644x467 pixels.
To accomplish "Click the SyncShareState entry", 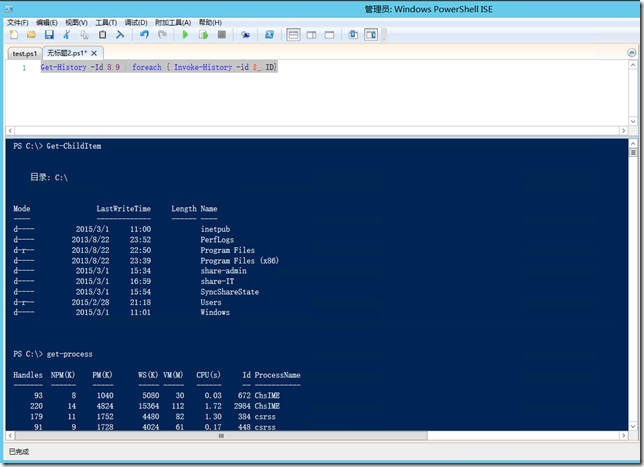I will point(230,292).
